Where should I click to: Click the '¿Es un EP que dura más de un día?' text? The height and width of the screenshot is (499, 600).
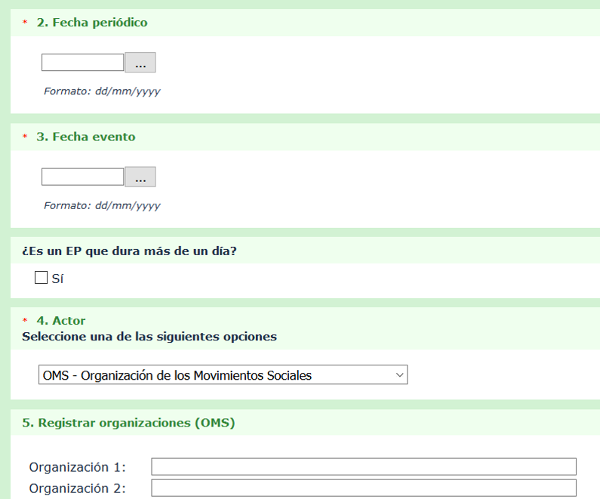[129, 251]
